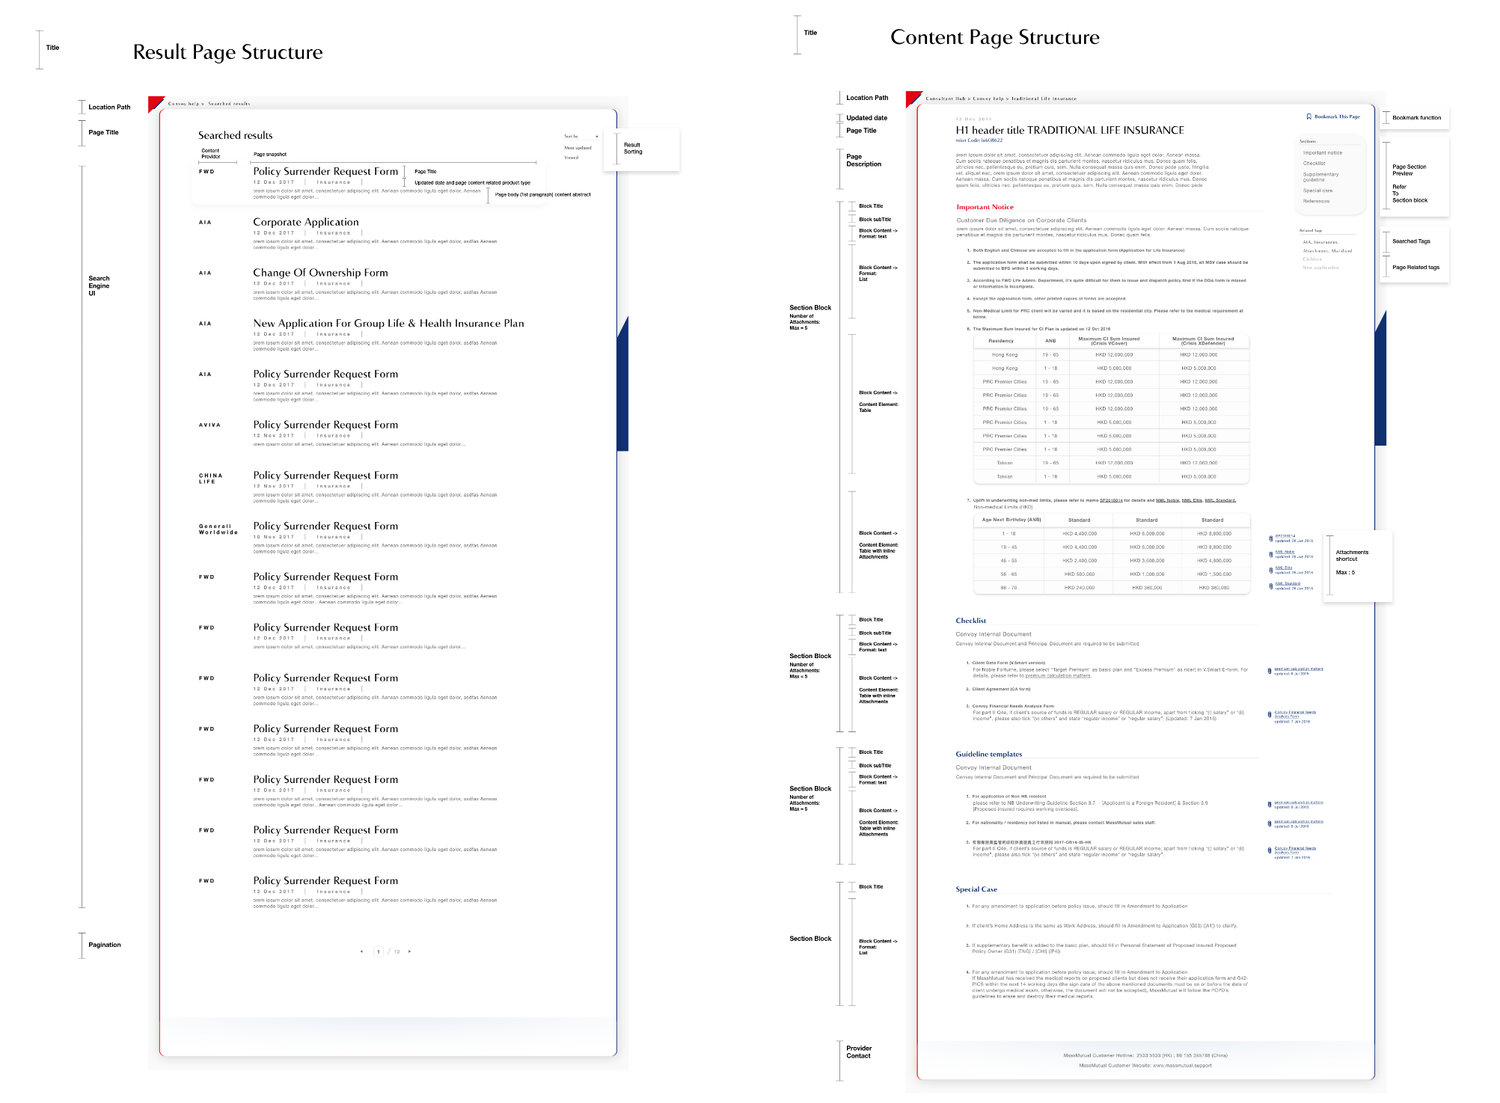Click the 'Residency' table column header
The image size is (1500, 1103).
pyautogui.click(x=1001, y=341)
